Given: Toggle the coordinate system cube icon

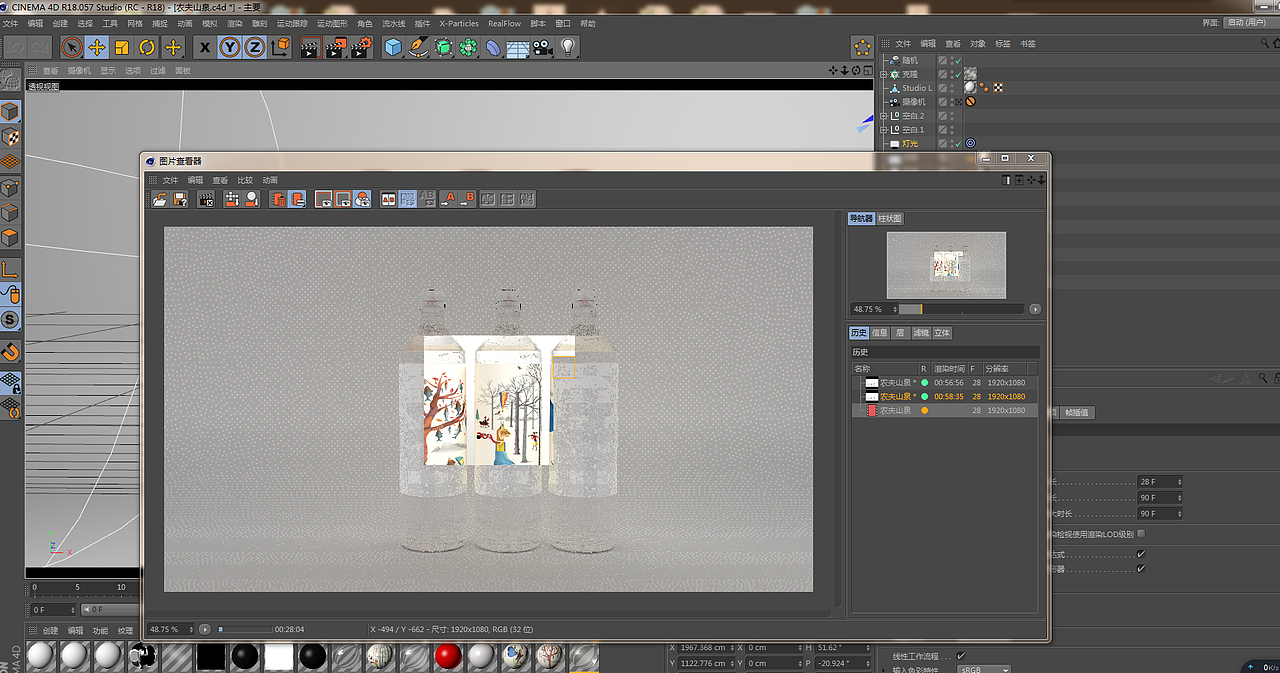Looking at the screenshot, I should point(281,47).
